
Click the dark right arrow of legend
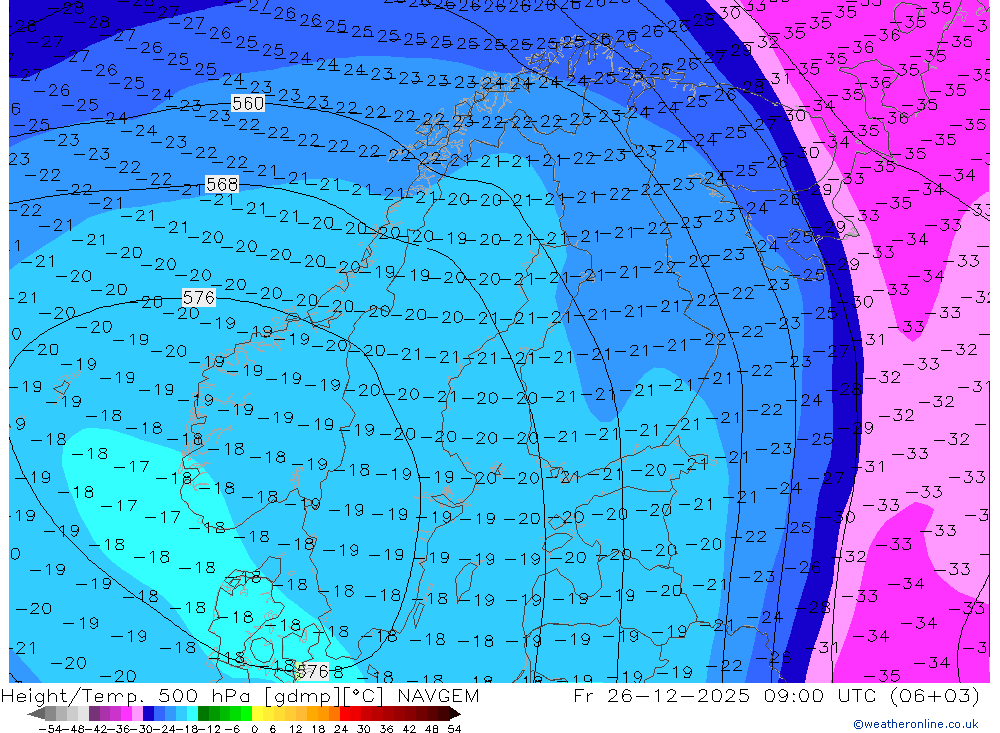tap(455, 713)
